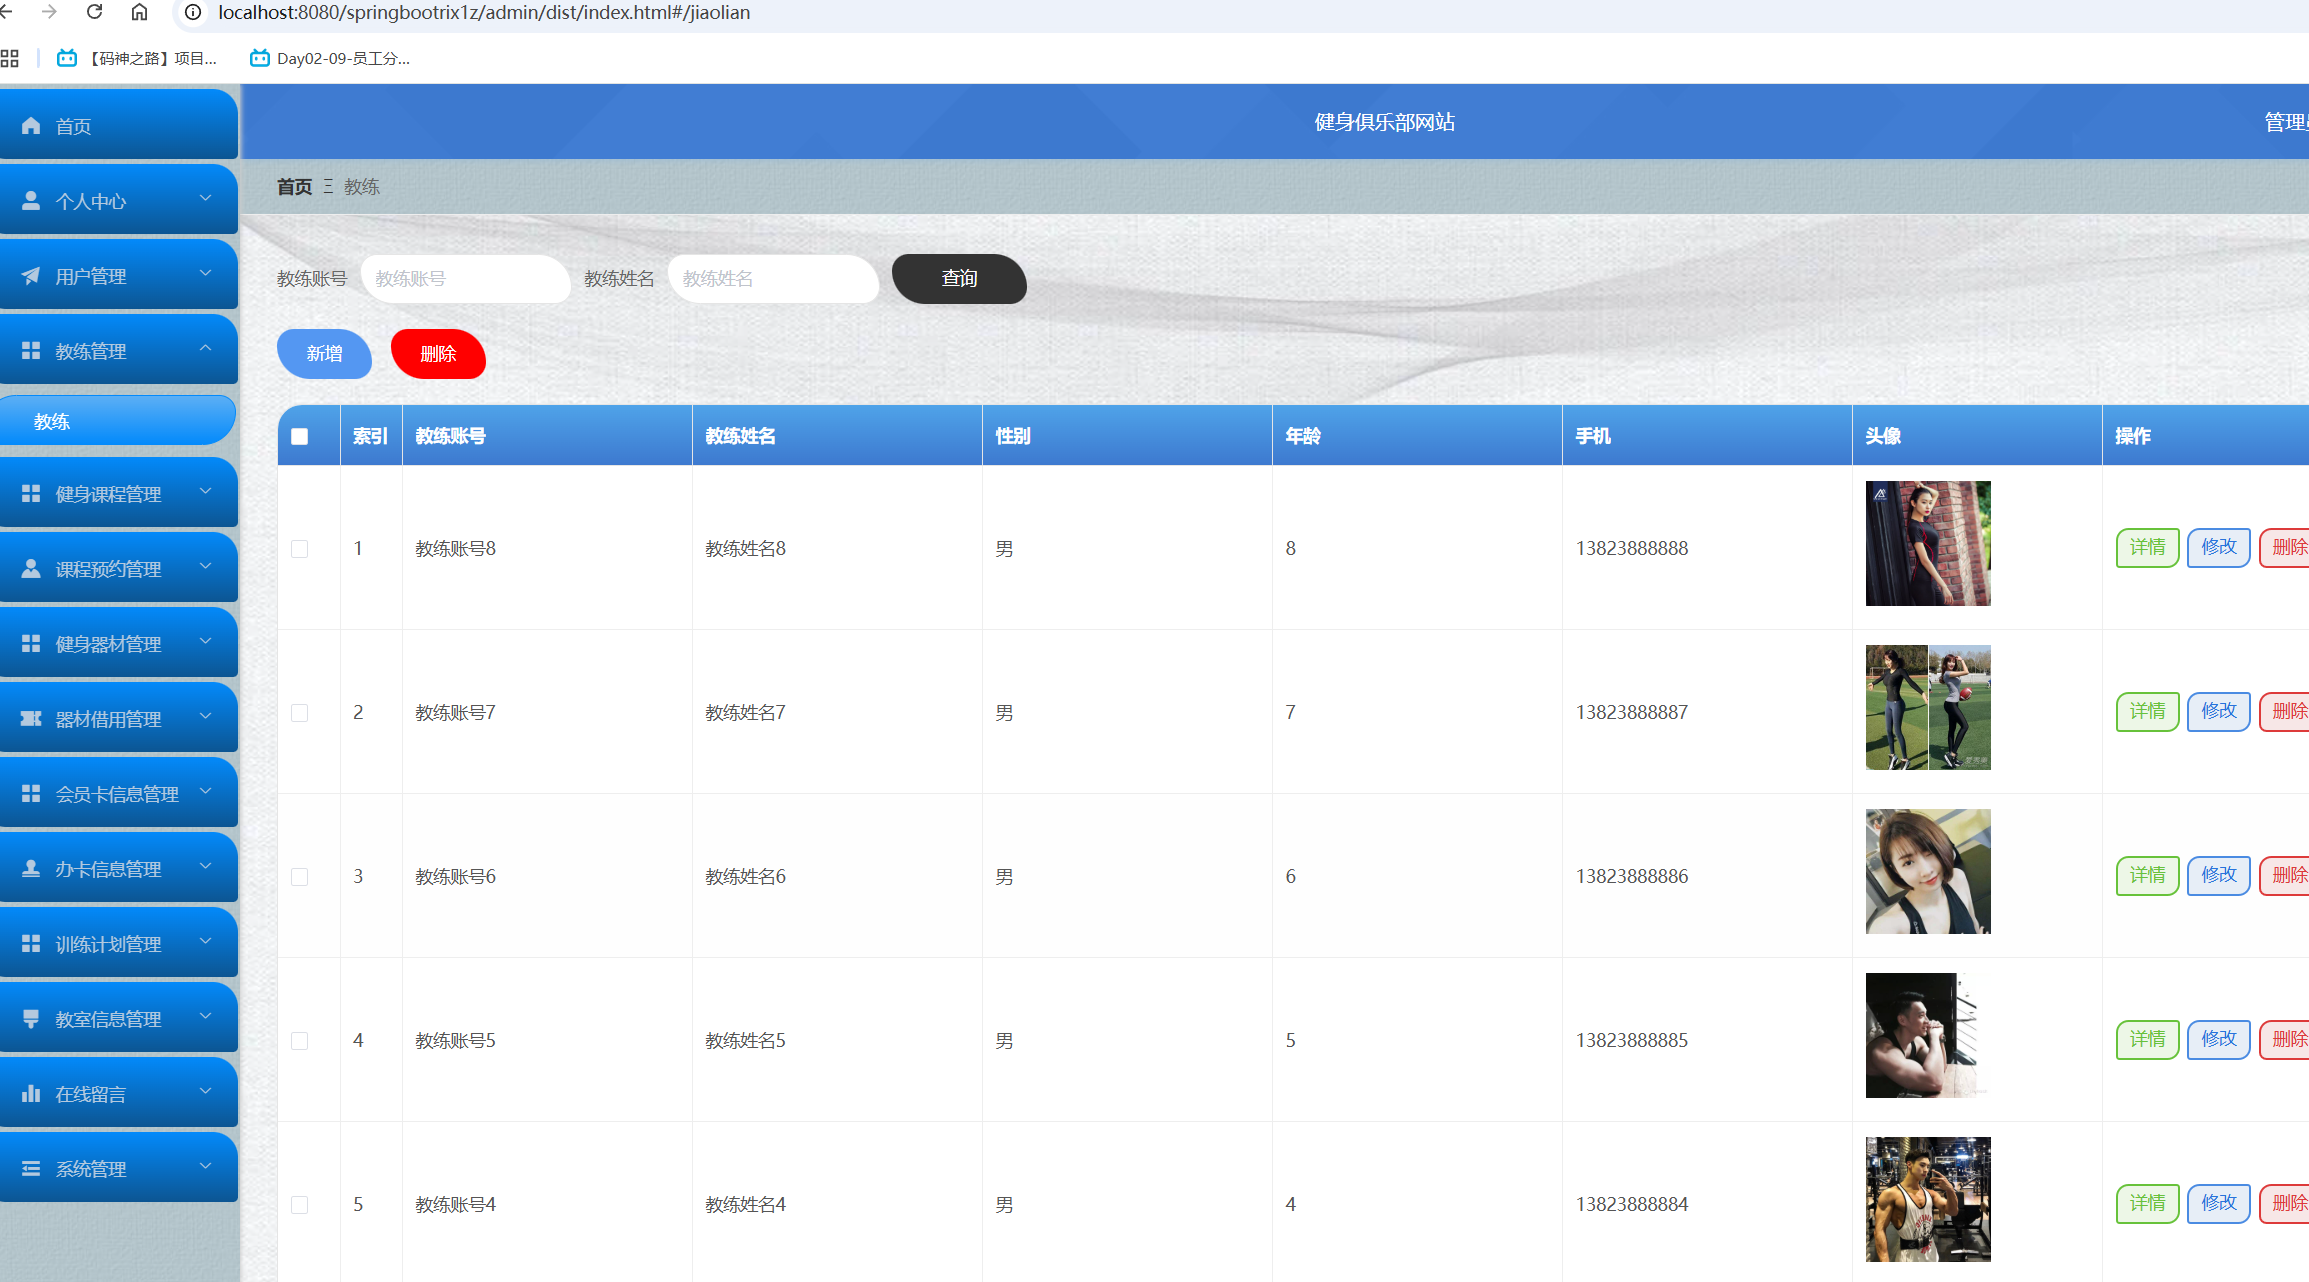The image size is (2309, 1282).
Task: Open 办卡信息管理 sidebar menu
Action: 118,868
